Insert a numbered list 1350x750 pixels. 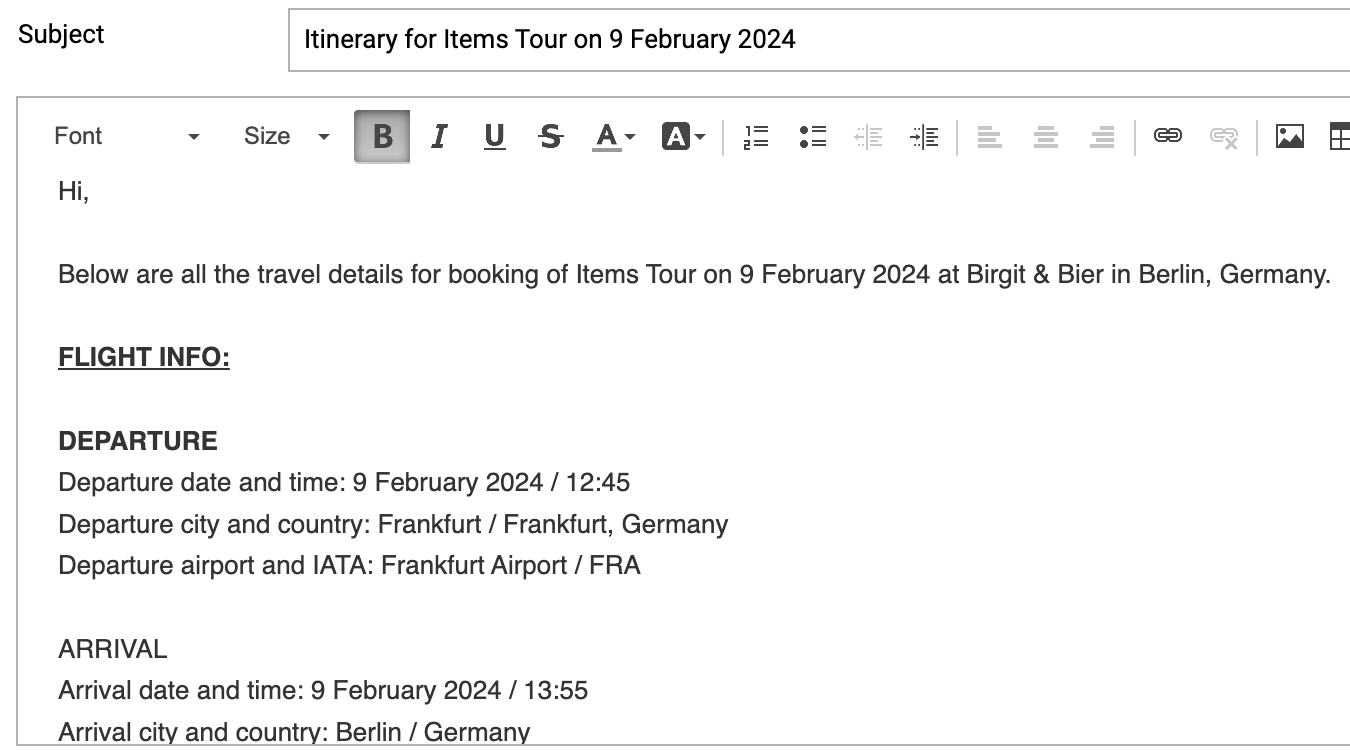point(757,136)
